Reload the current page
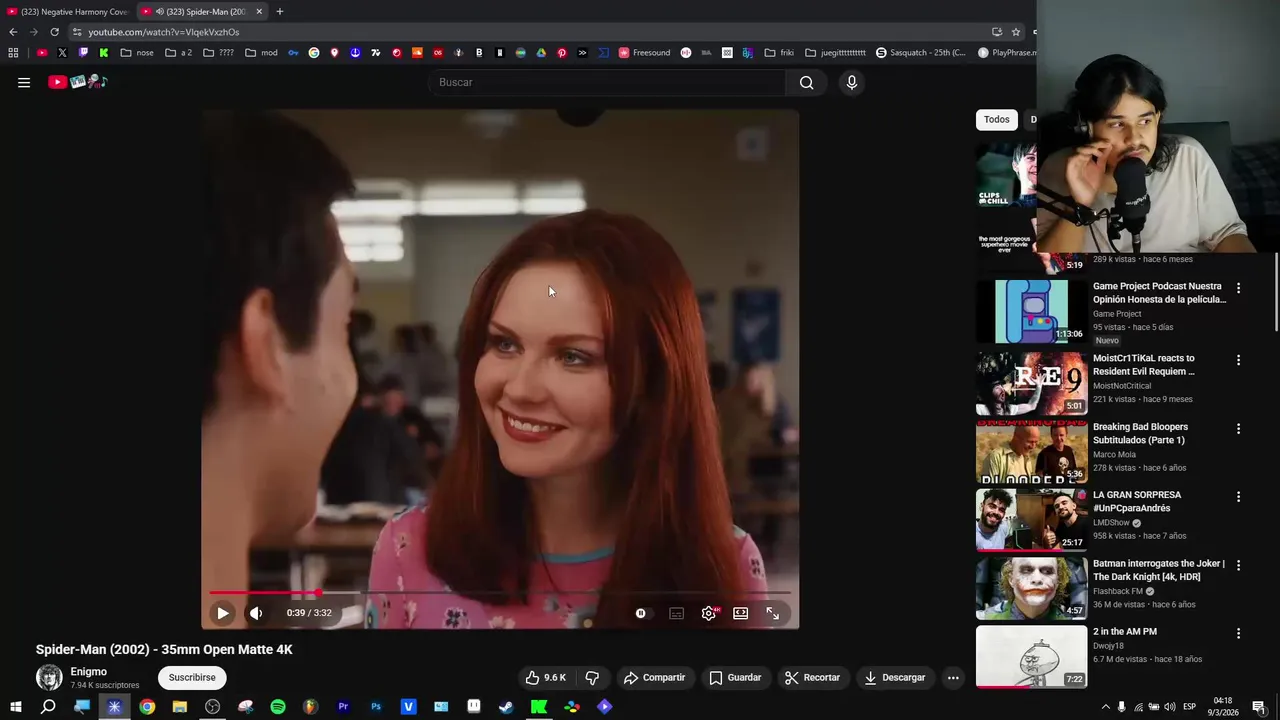The height and width of the screenshot is (720, 1280). coord(54,32)
